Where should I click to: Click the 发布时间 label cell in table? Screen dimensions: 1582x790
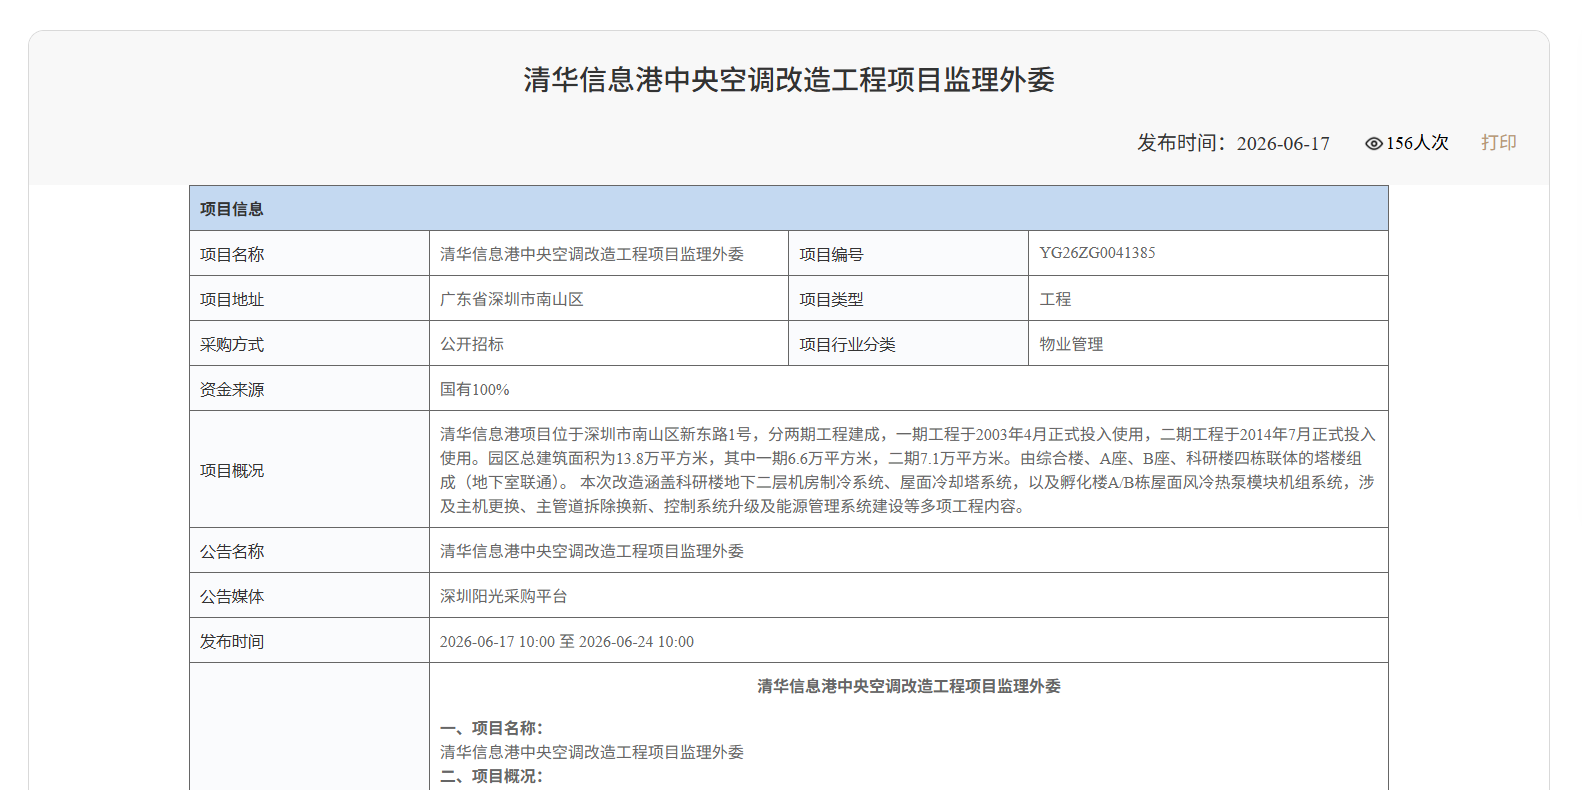309,641
